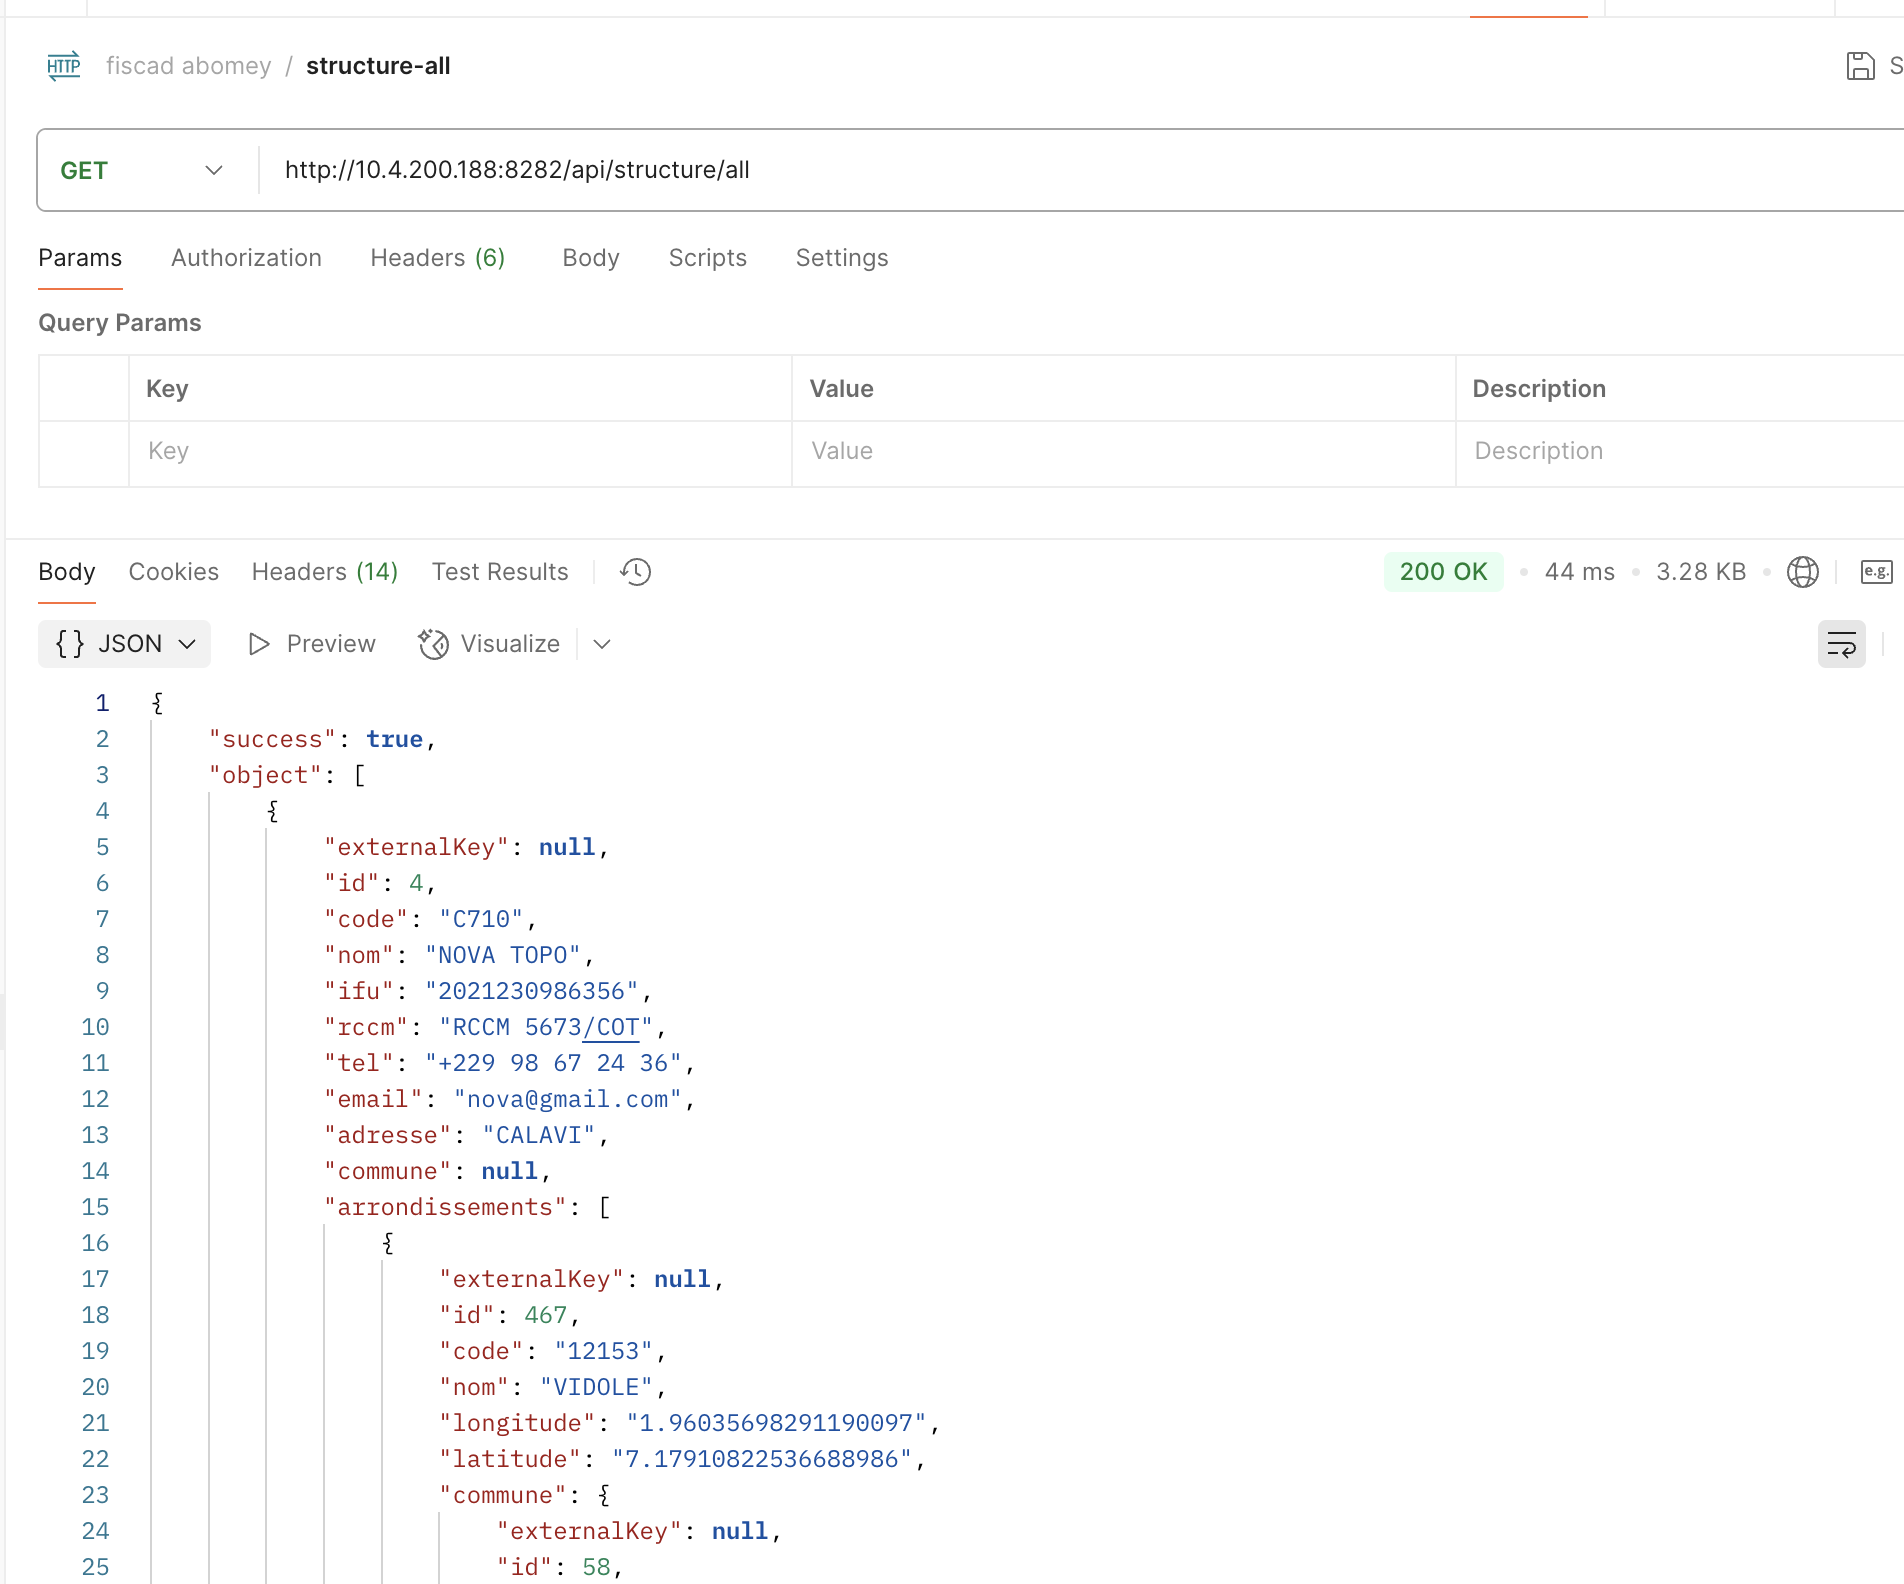The width and height of the screenshot is (1904, 1584).
Task: Open the JSON format dropdown
Action: (x=125, y=644)
